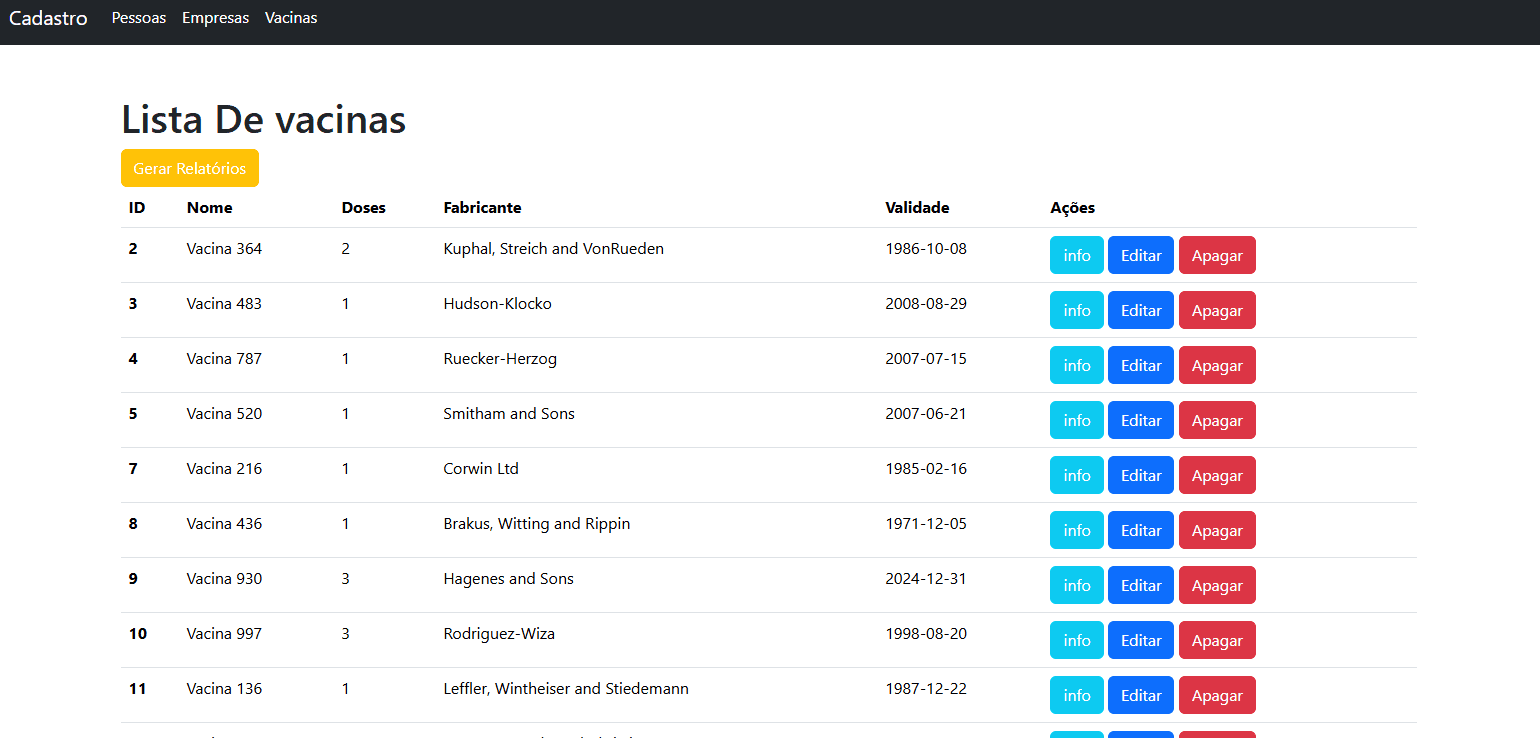View info for Vacina 364

pyautogui.click(x=1077, y=255)
